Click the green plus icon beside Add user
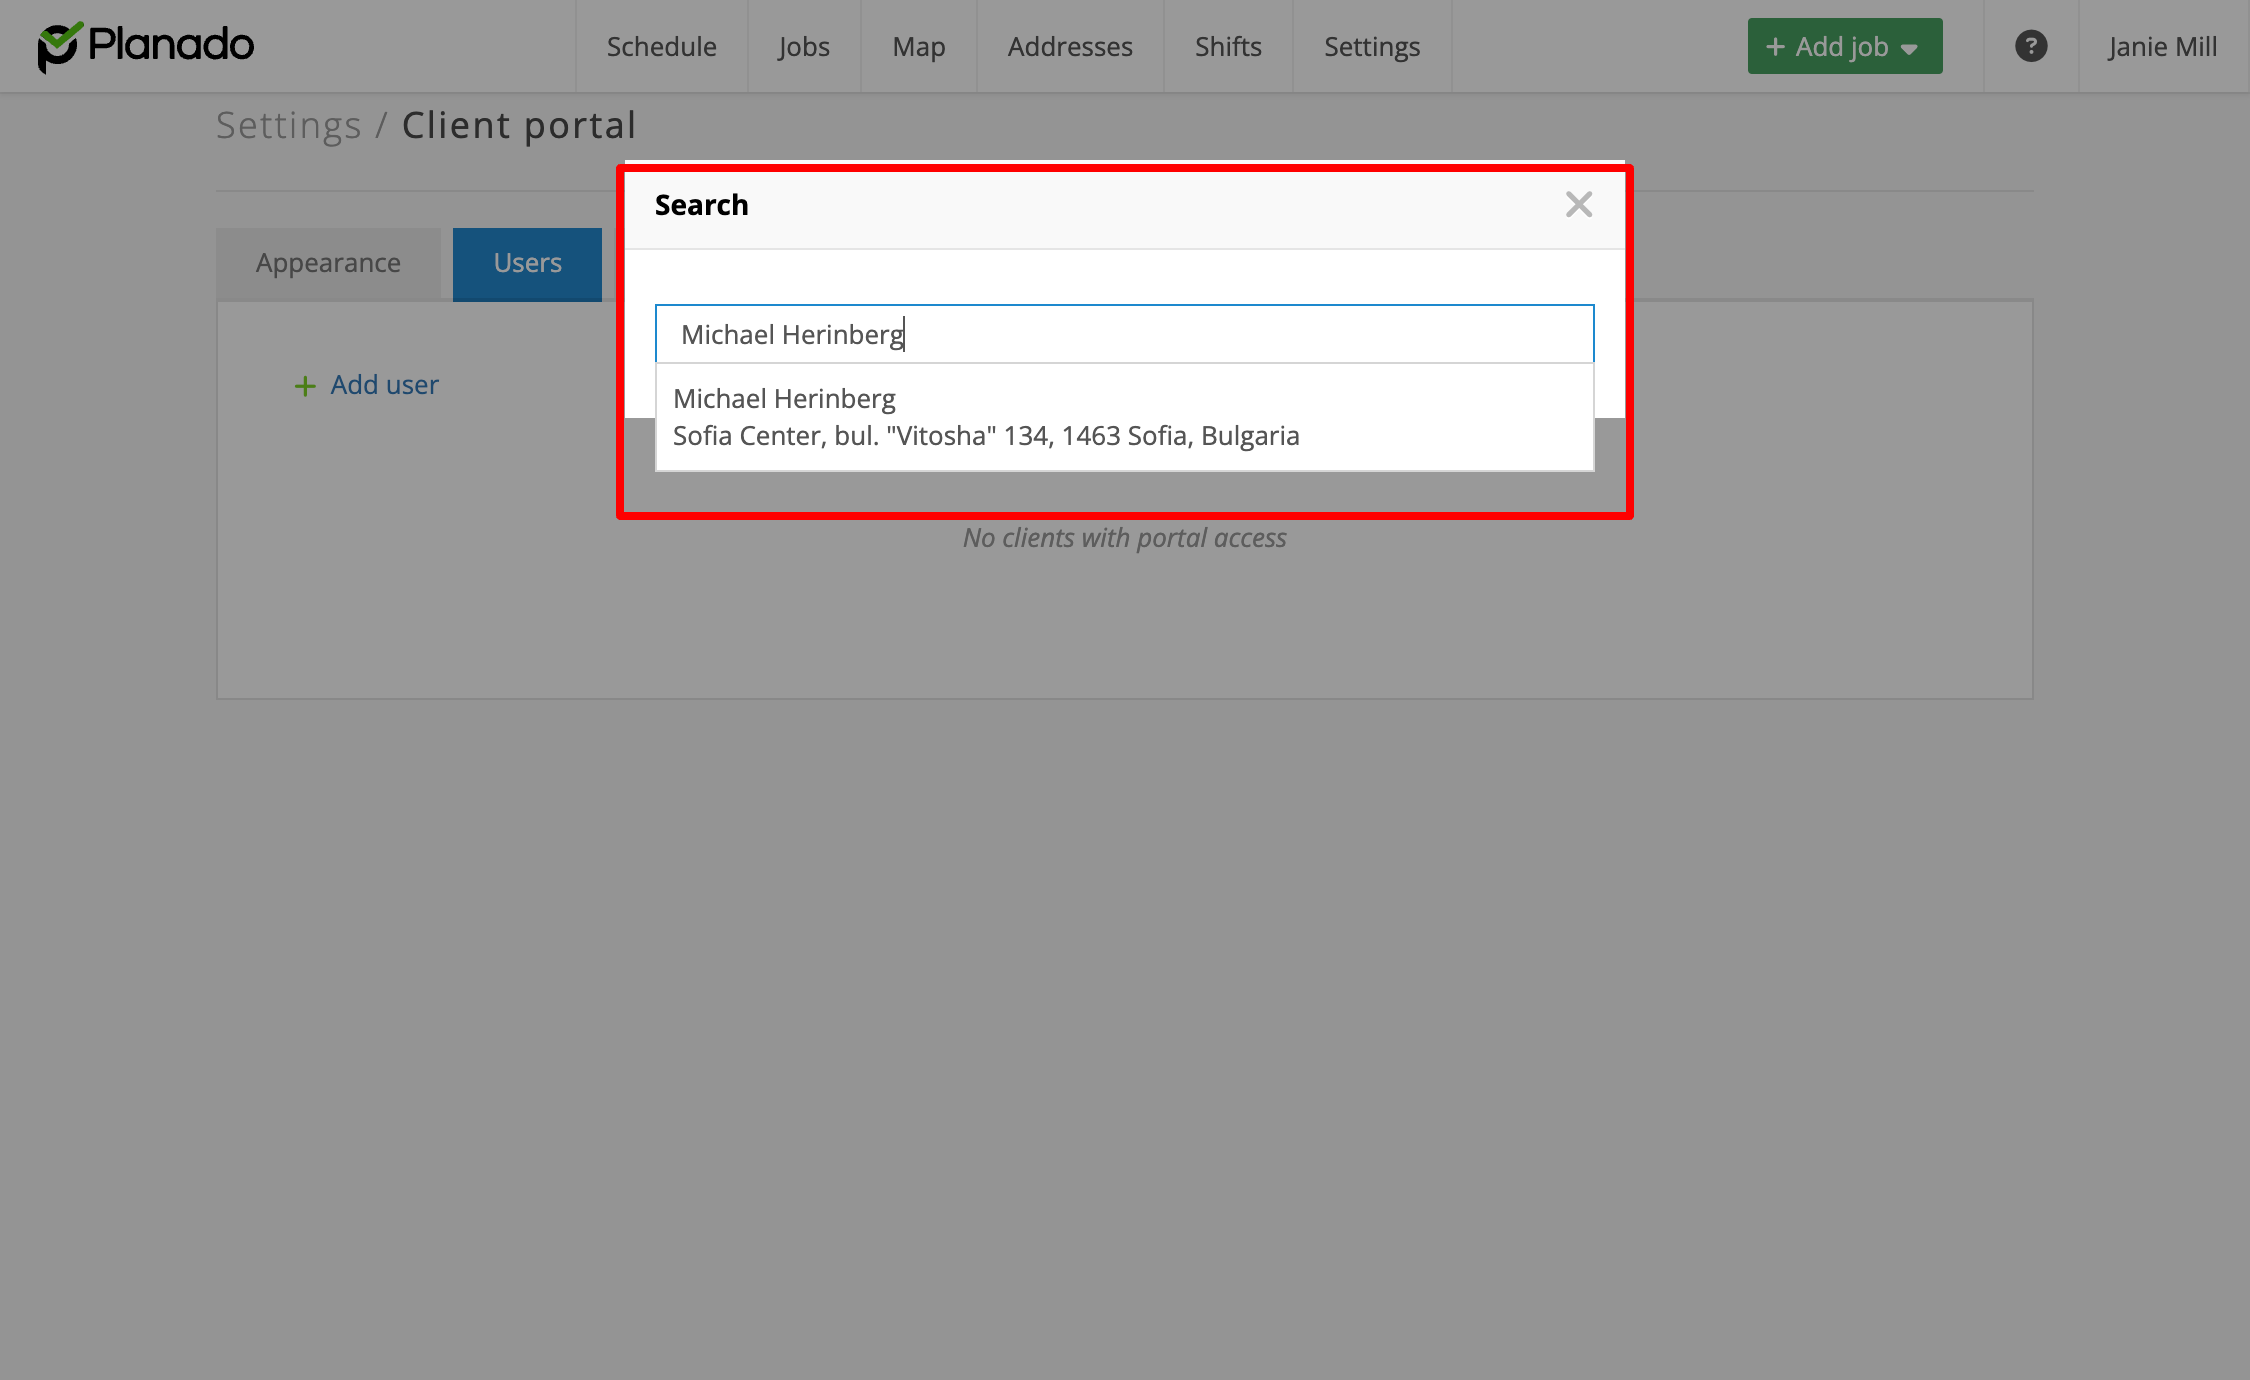The height and width of the screenshot is (1380, 2250). 304,386
